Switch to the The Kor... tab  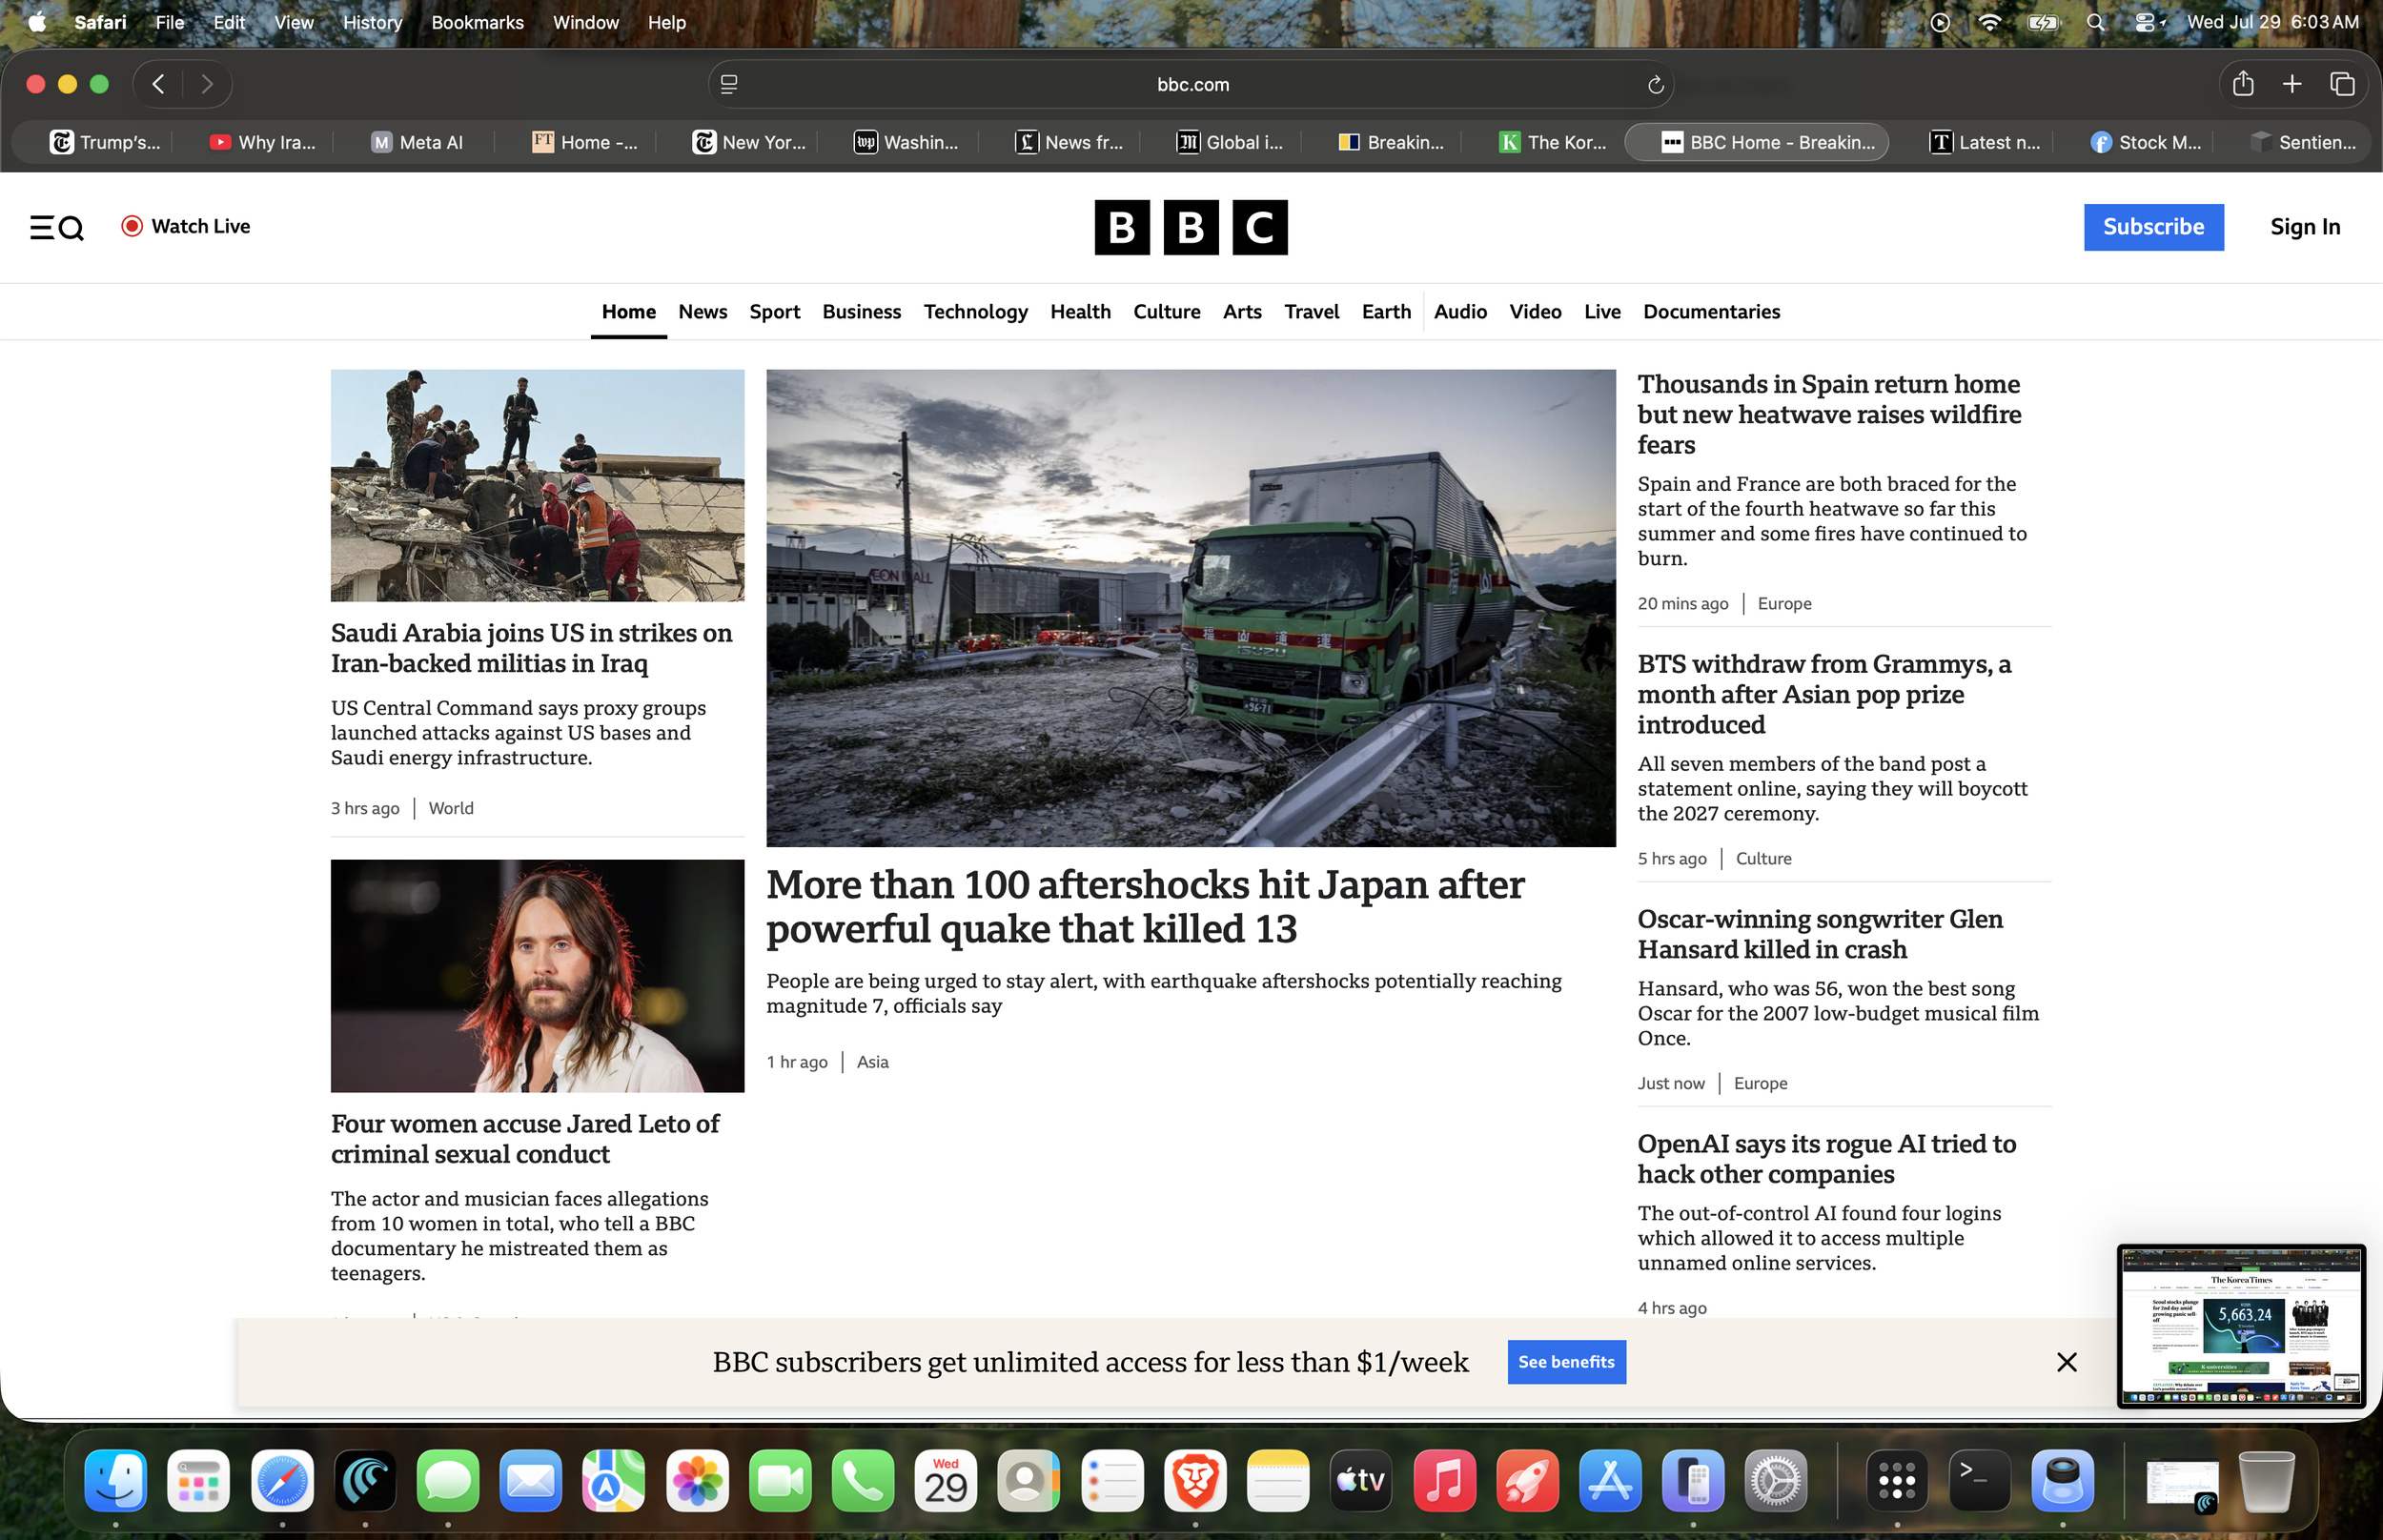pos(1553,142)
